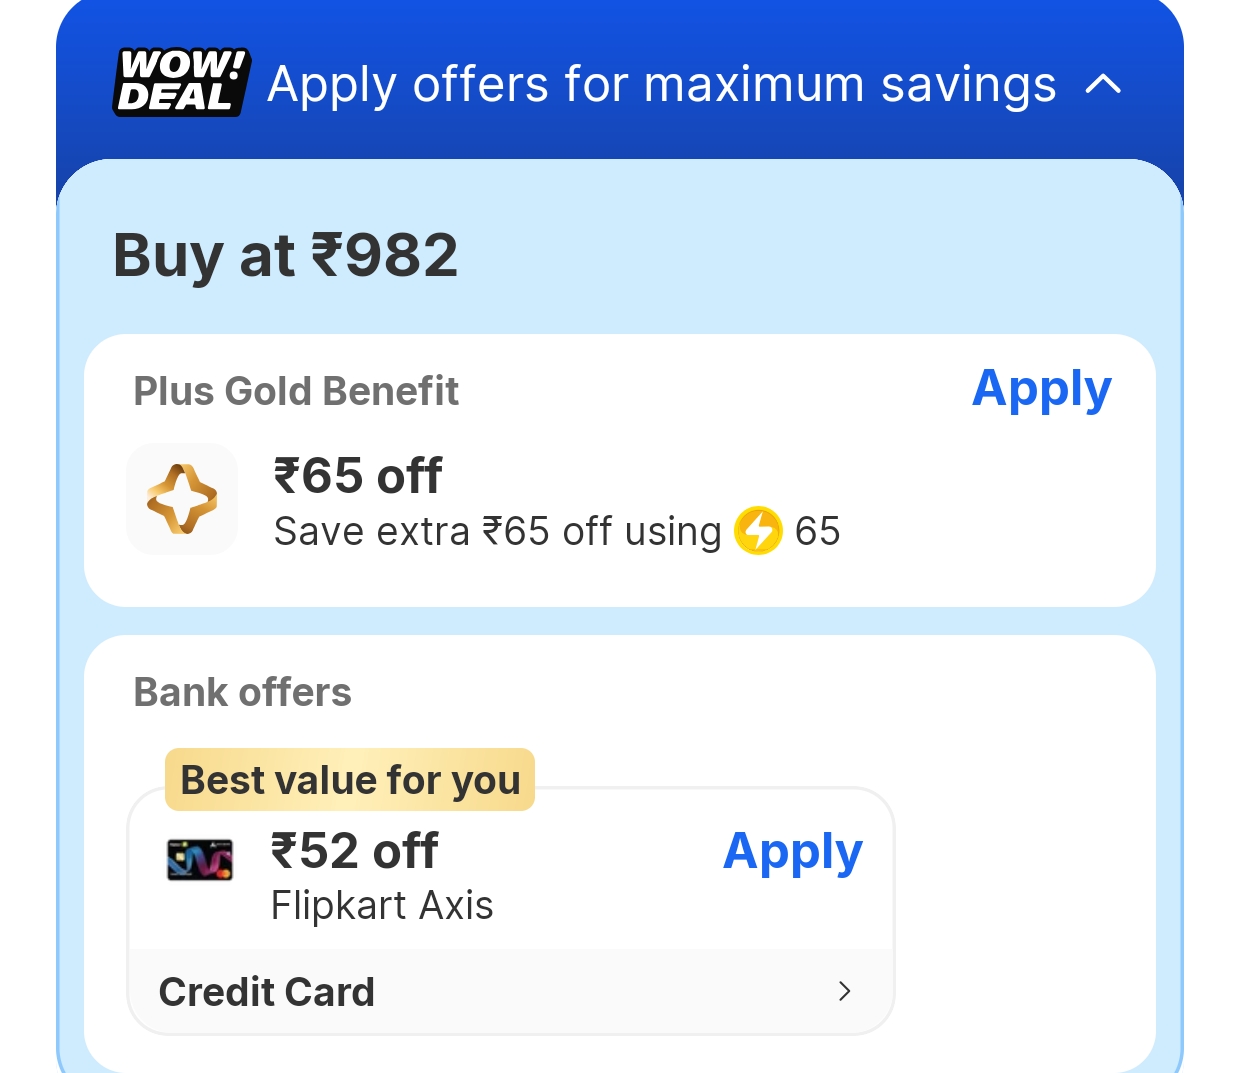Select the 'Plus Gold Benefit' section title
The image size is (1240, 1073).
pos(296,391)
